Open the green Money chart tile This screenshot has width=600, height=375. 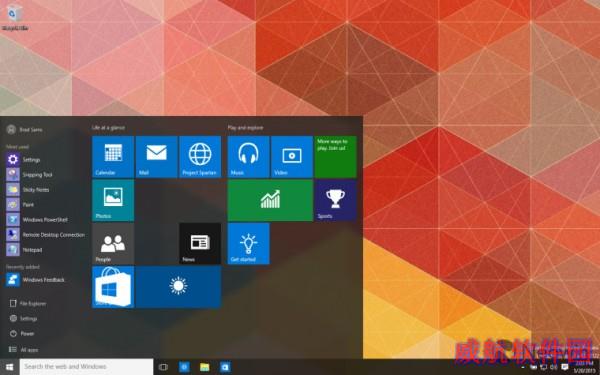270,200
